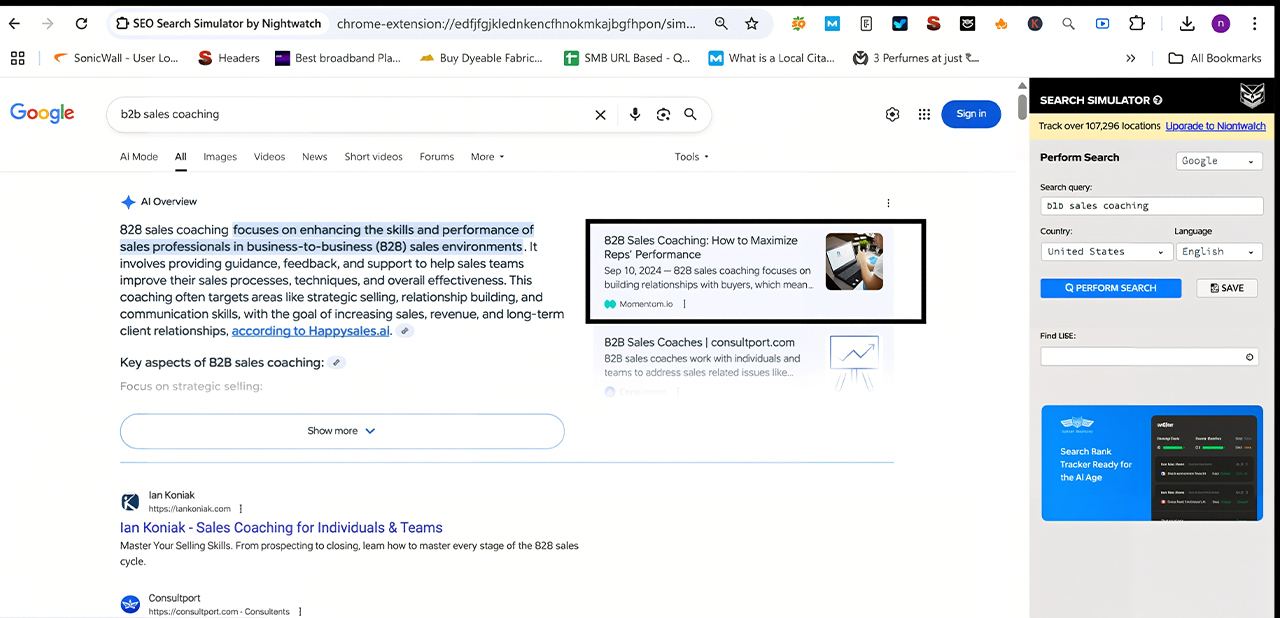
Task: Open the search engine Google dropdown
Action: pos(1218,161)
